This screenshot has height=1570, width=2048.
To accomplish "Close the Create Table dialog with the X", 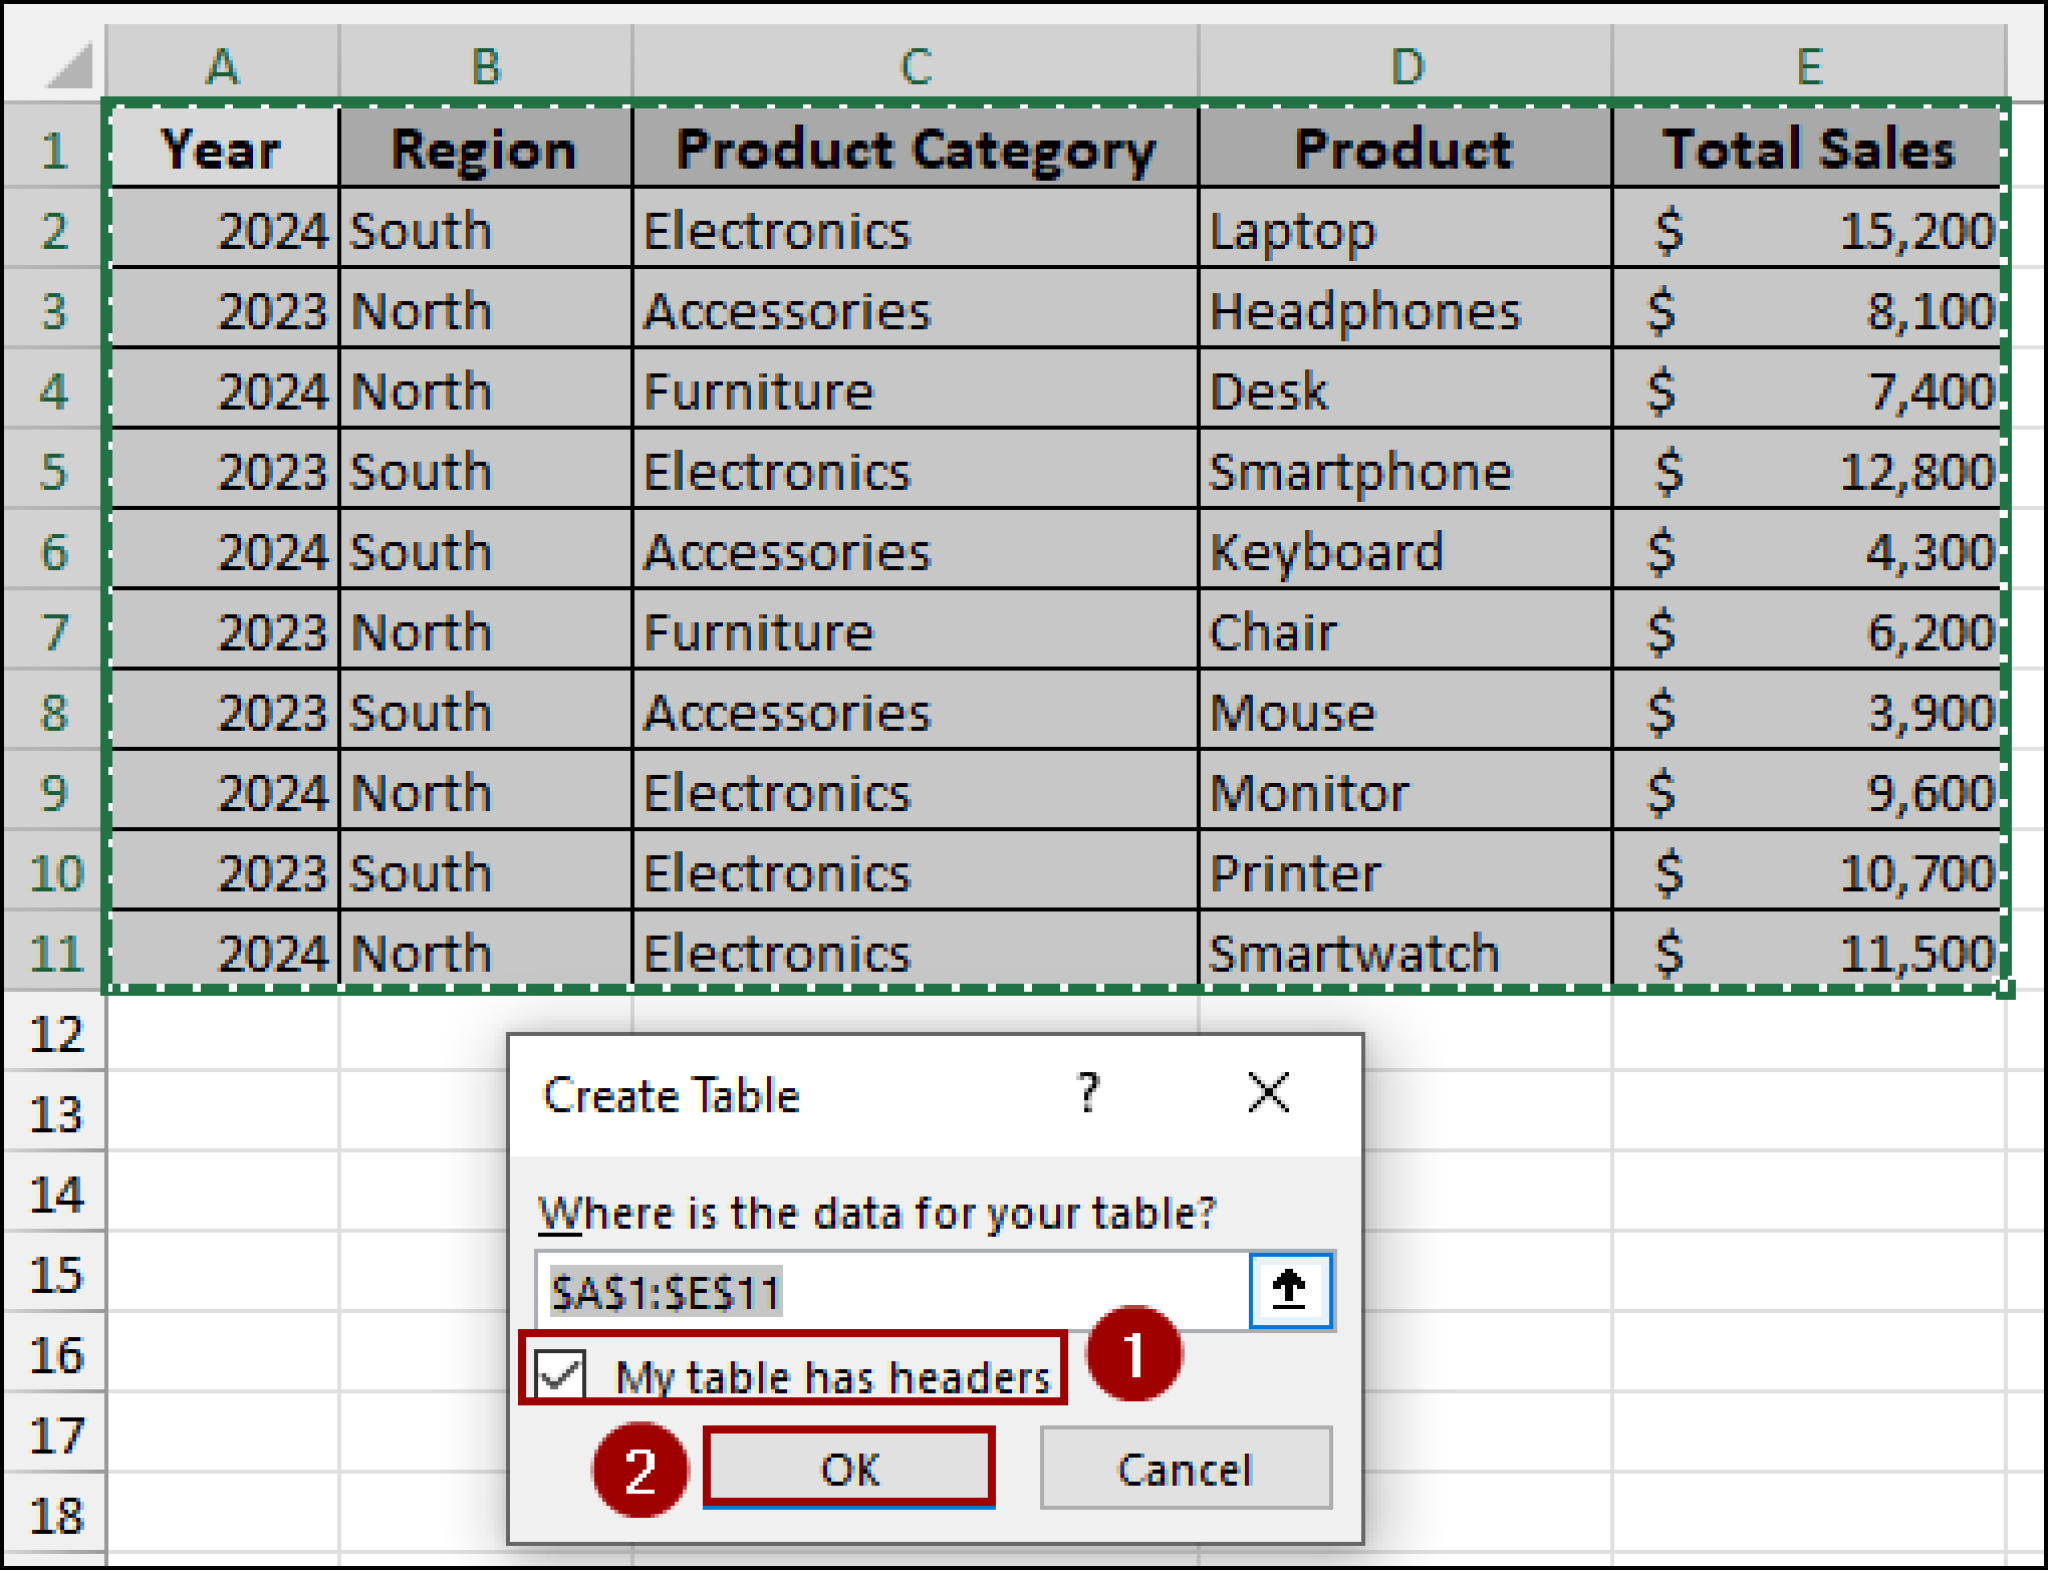I will pos(1267,1093).
